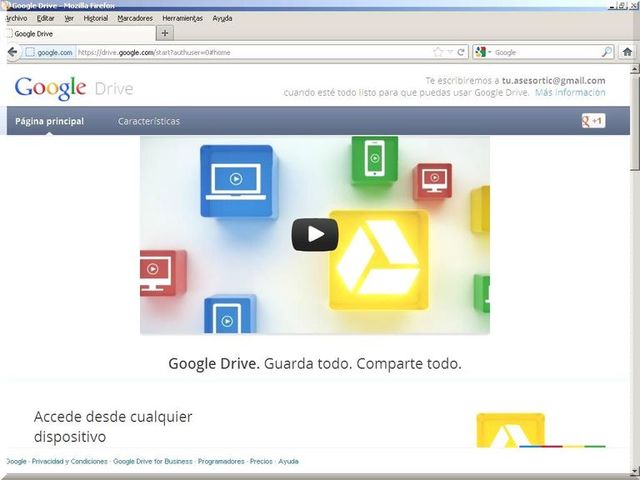
Task: Click the reload page icon
Action: point(461,52)
